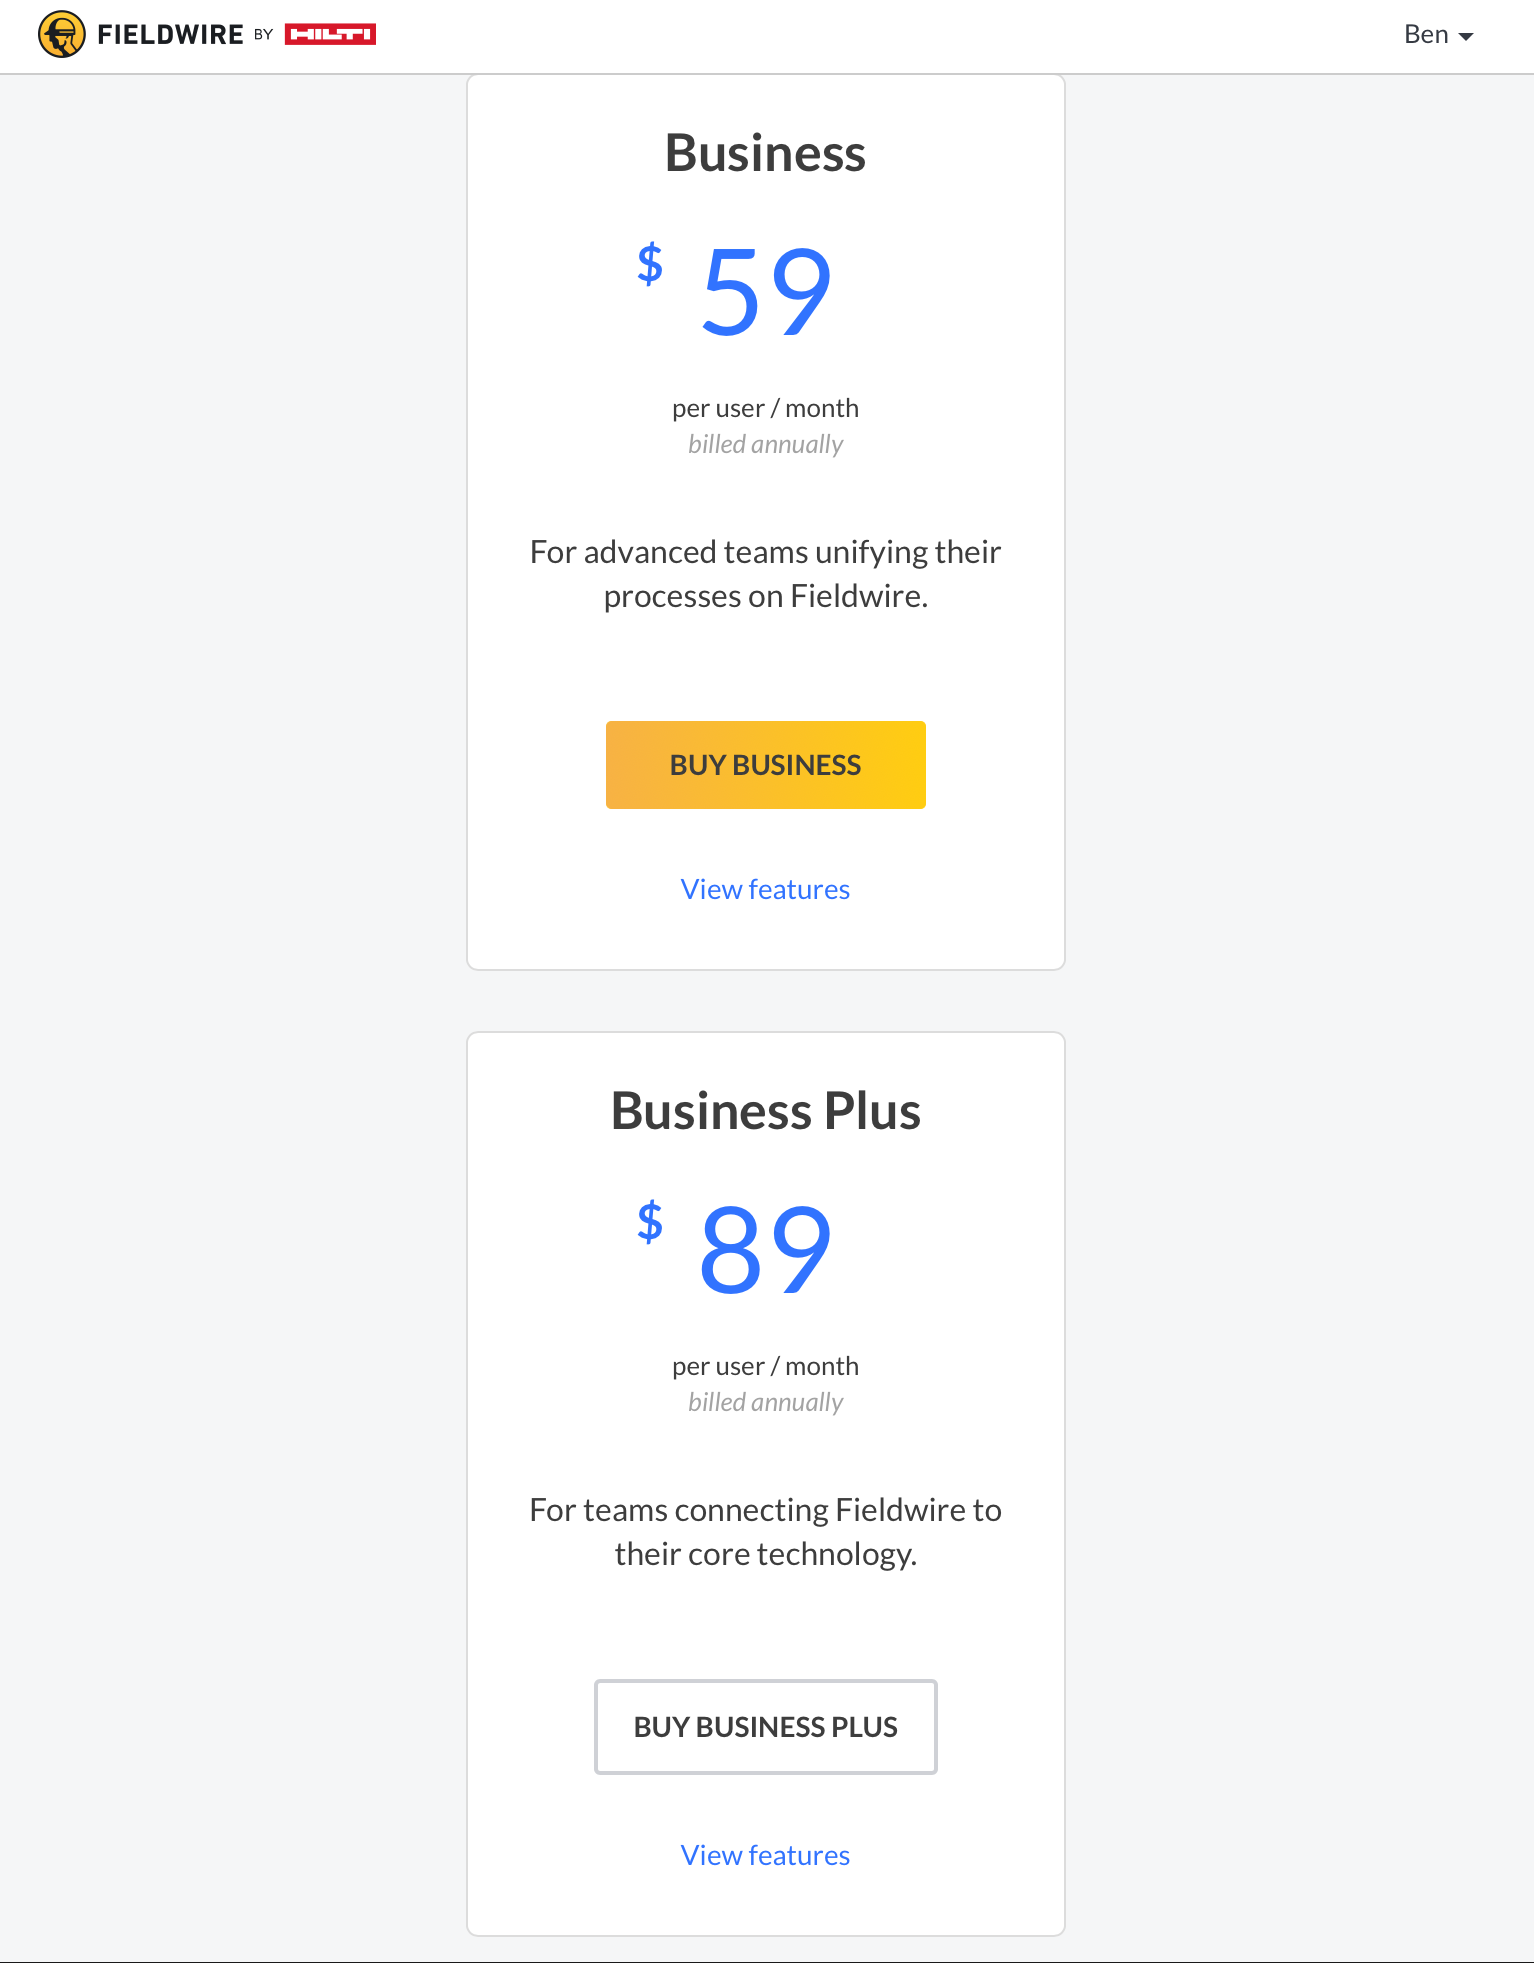Click the Fieldwire hard hat logo icon
Image resolution: width=1534 pixels, height=1963 pixels.
pos(62,35)
